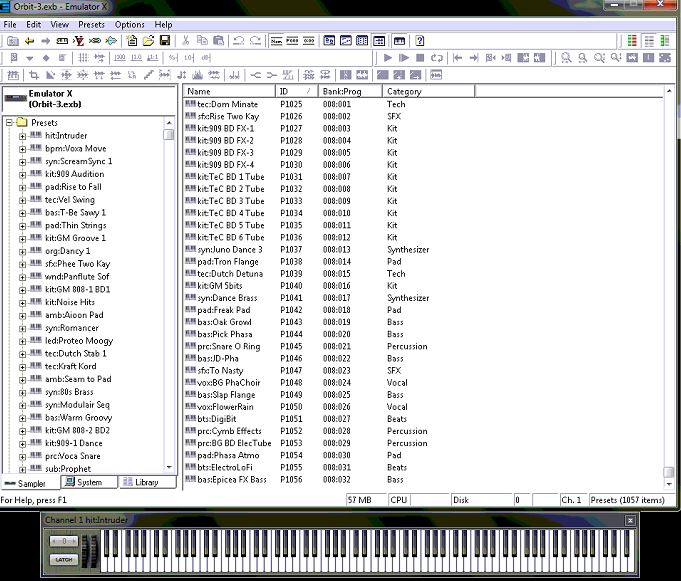
Task: Switch to the Sampler tab
Action: (x=30, y=483)
